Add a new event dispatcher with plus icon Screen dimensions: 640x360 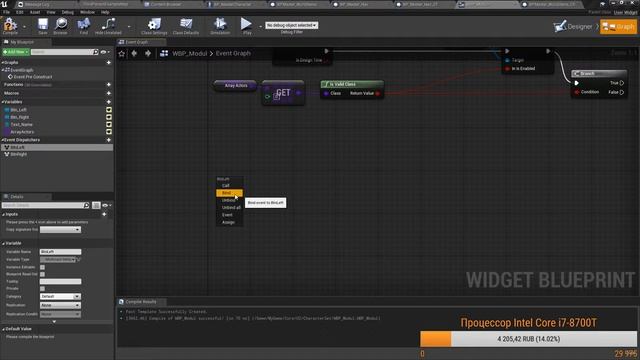click(x=109, y=140)
